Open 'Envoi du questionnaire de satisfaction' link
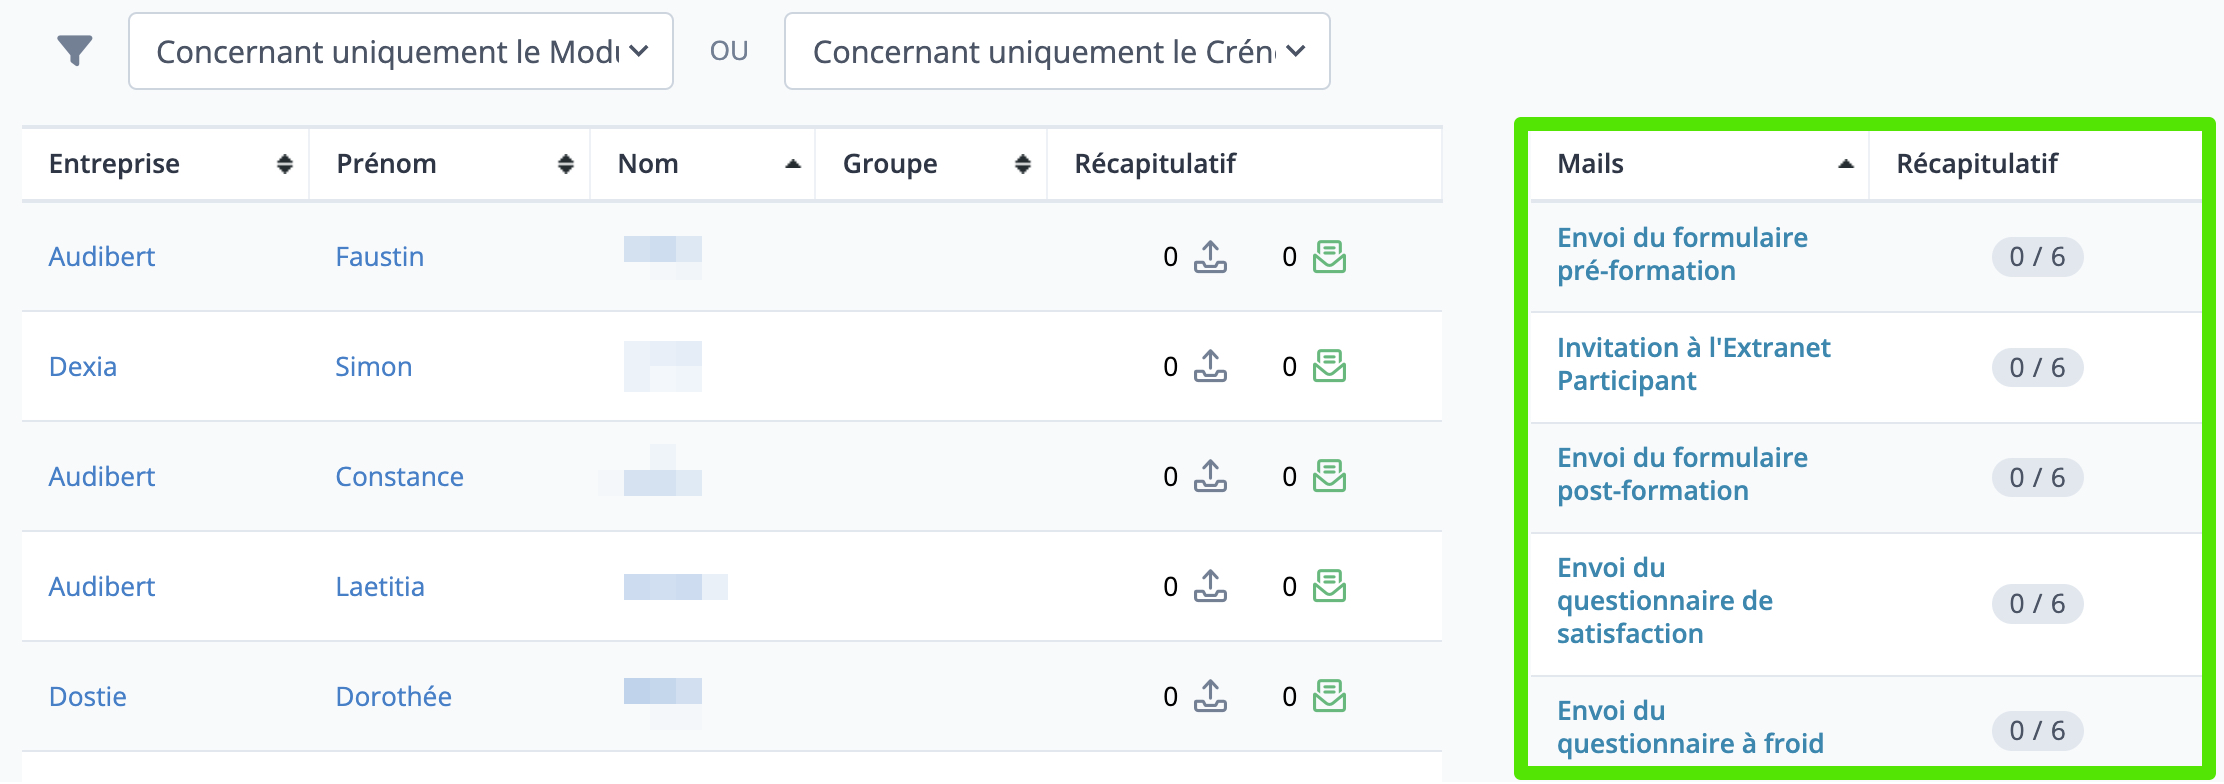2224x784 pixels. (1665, 601)
